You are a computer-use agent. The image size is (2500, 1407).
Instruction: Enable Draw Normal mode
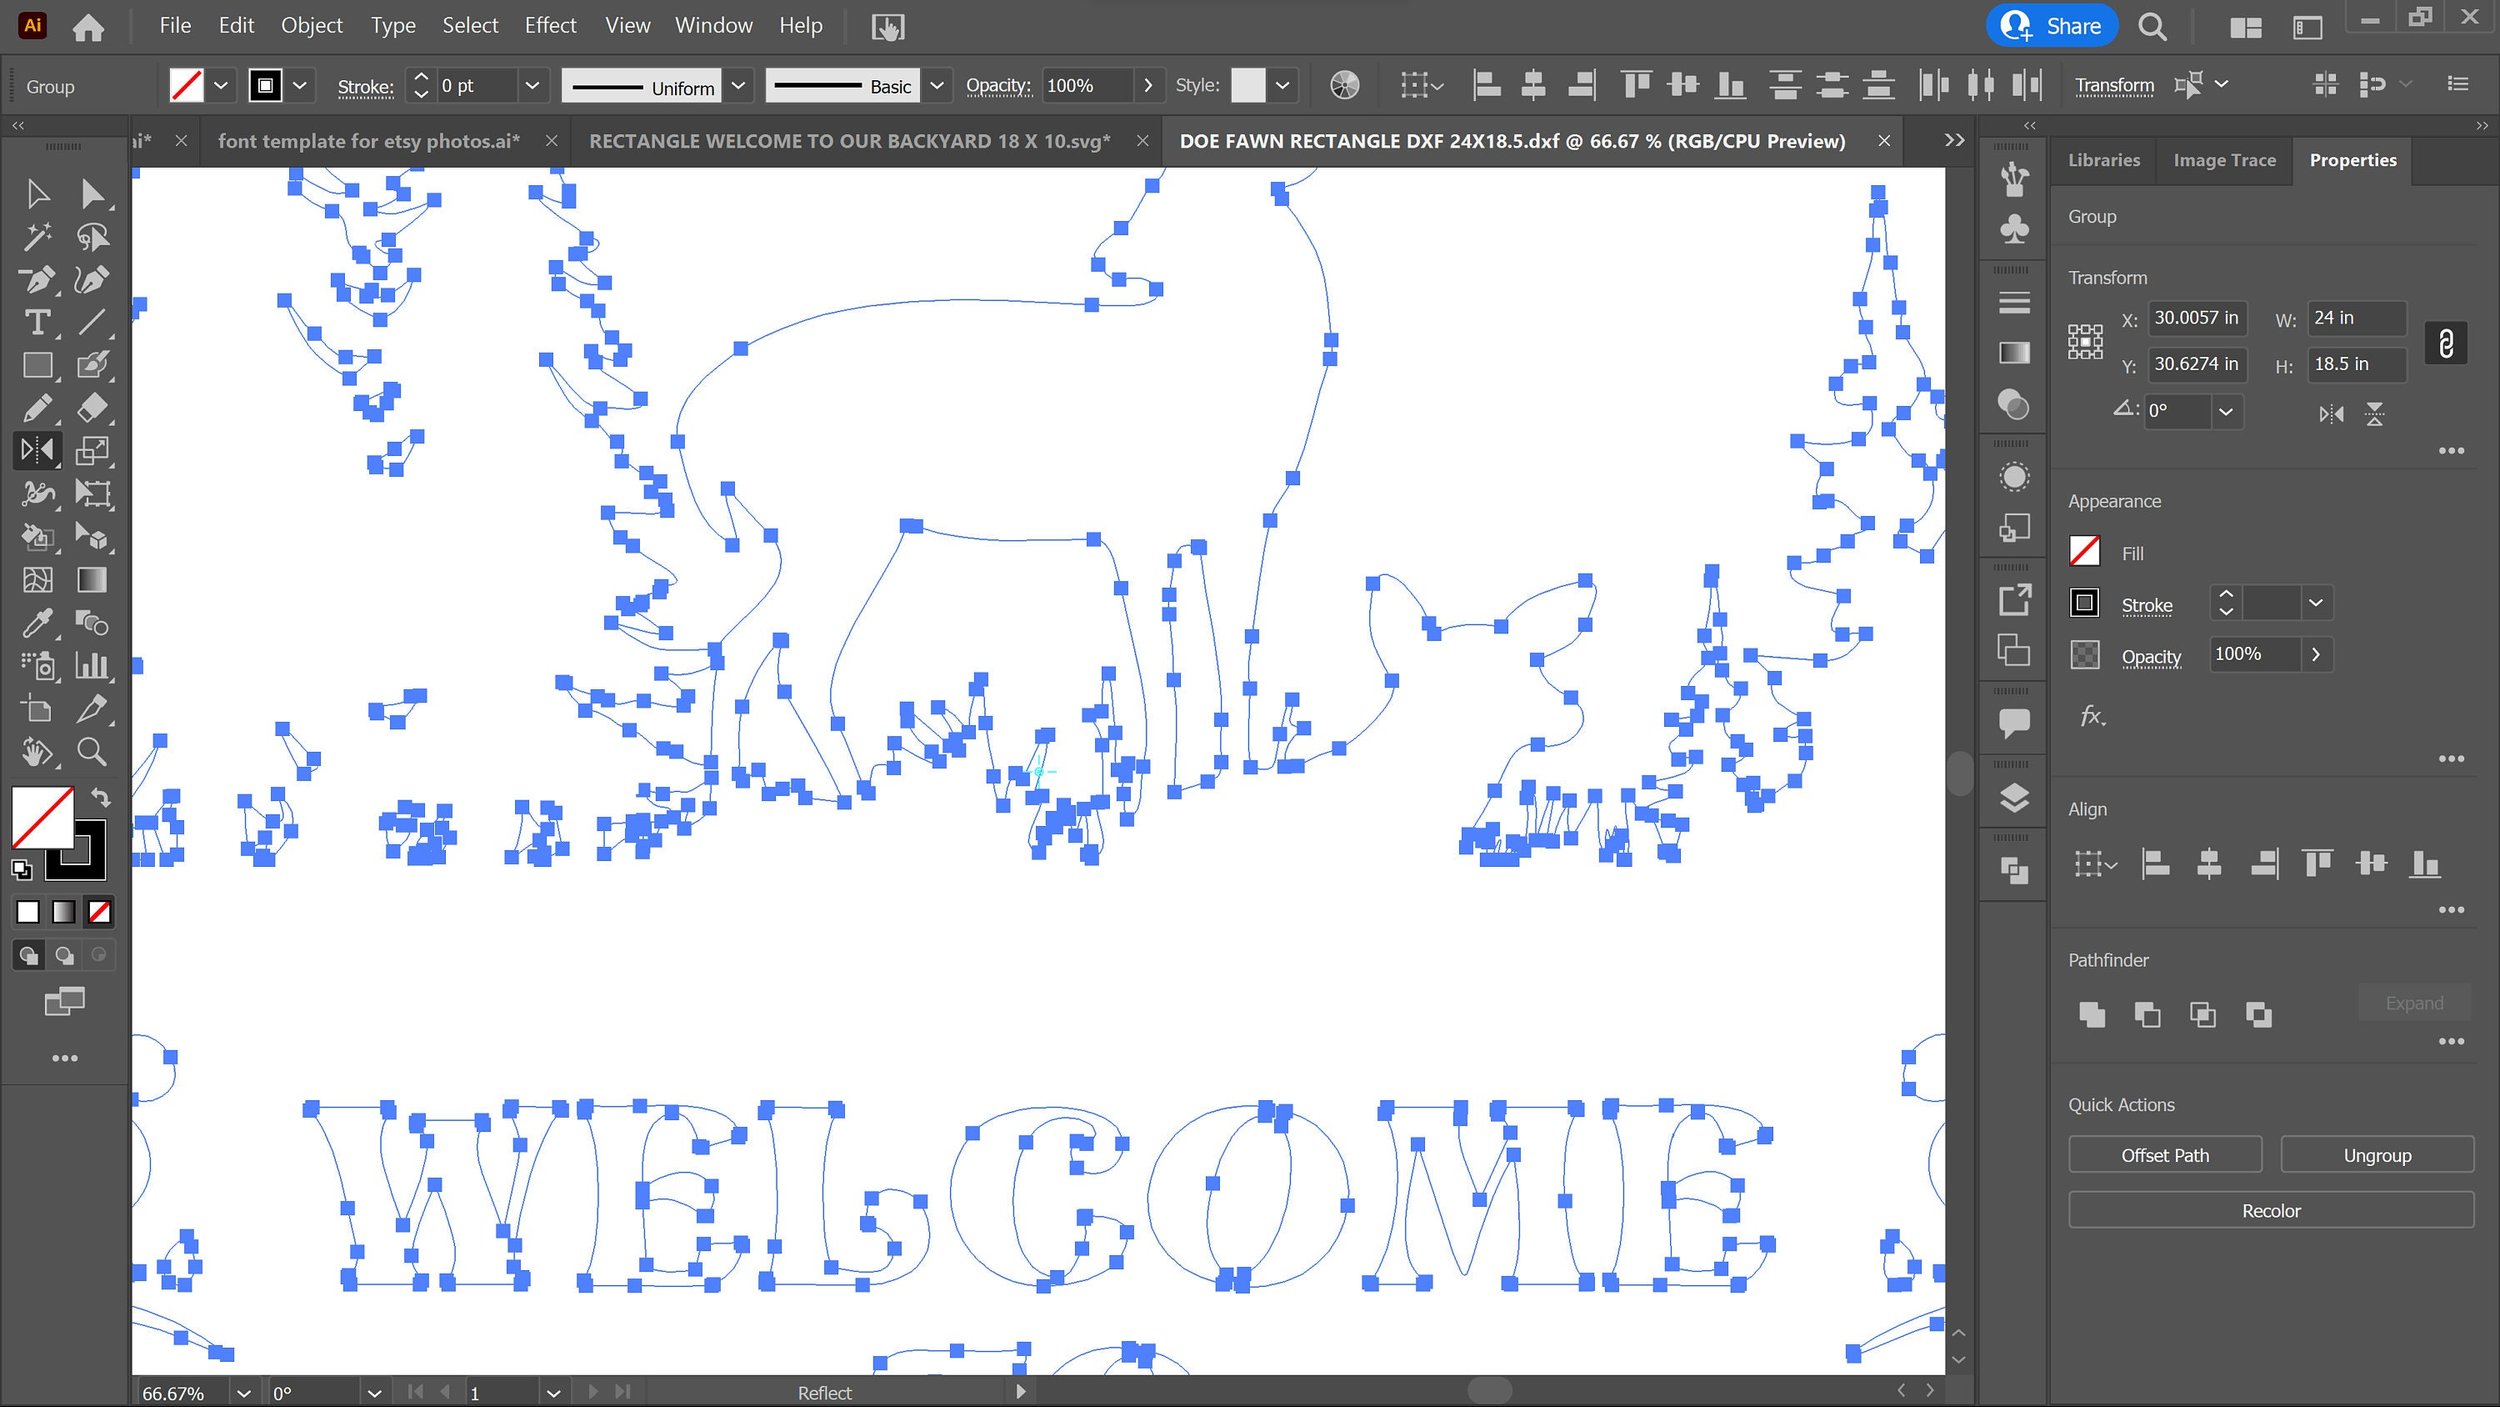tap(29, 955)
